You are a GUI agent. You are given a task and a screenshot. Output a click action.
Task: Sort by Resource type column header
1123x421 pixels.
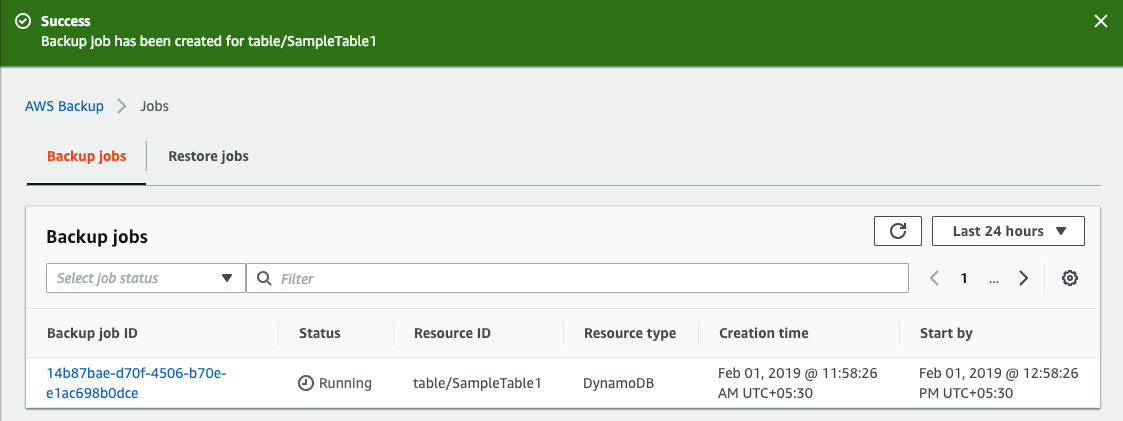[x=630, y=333]
